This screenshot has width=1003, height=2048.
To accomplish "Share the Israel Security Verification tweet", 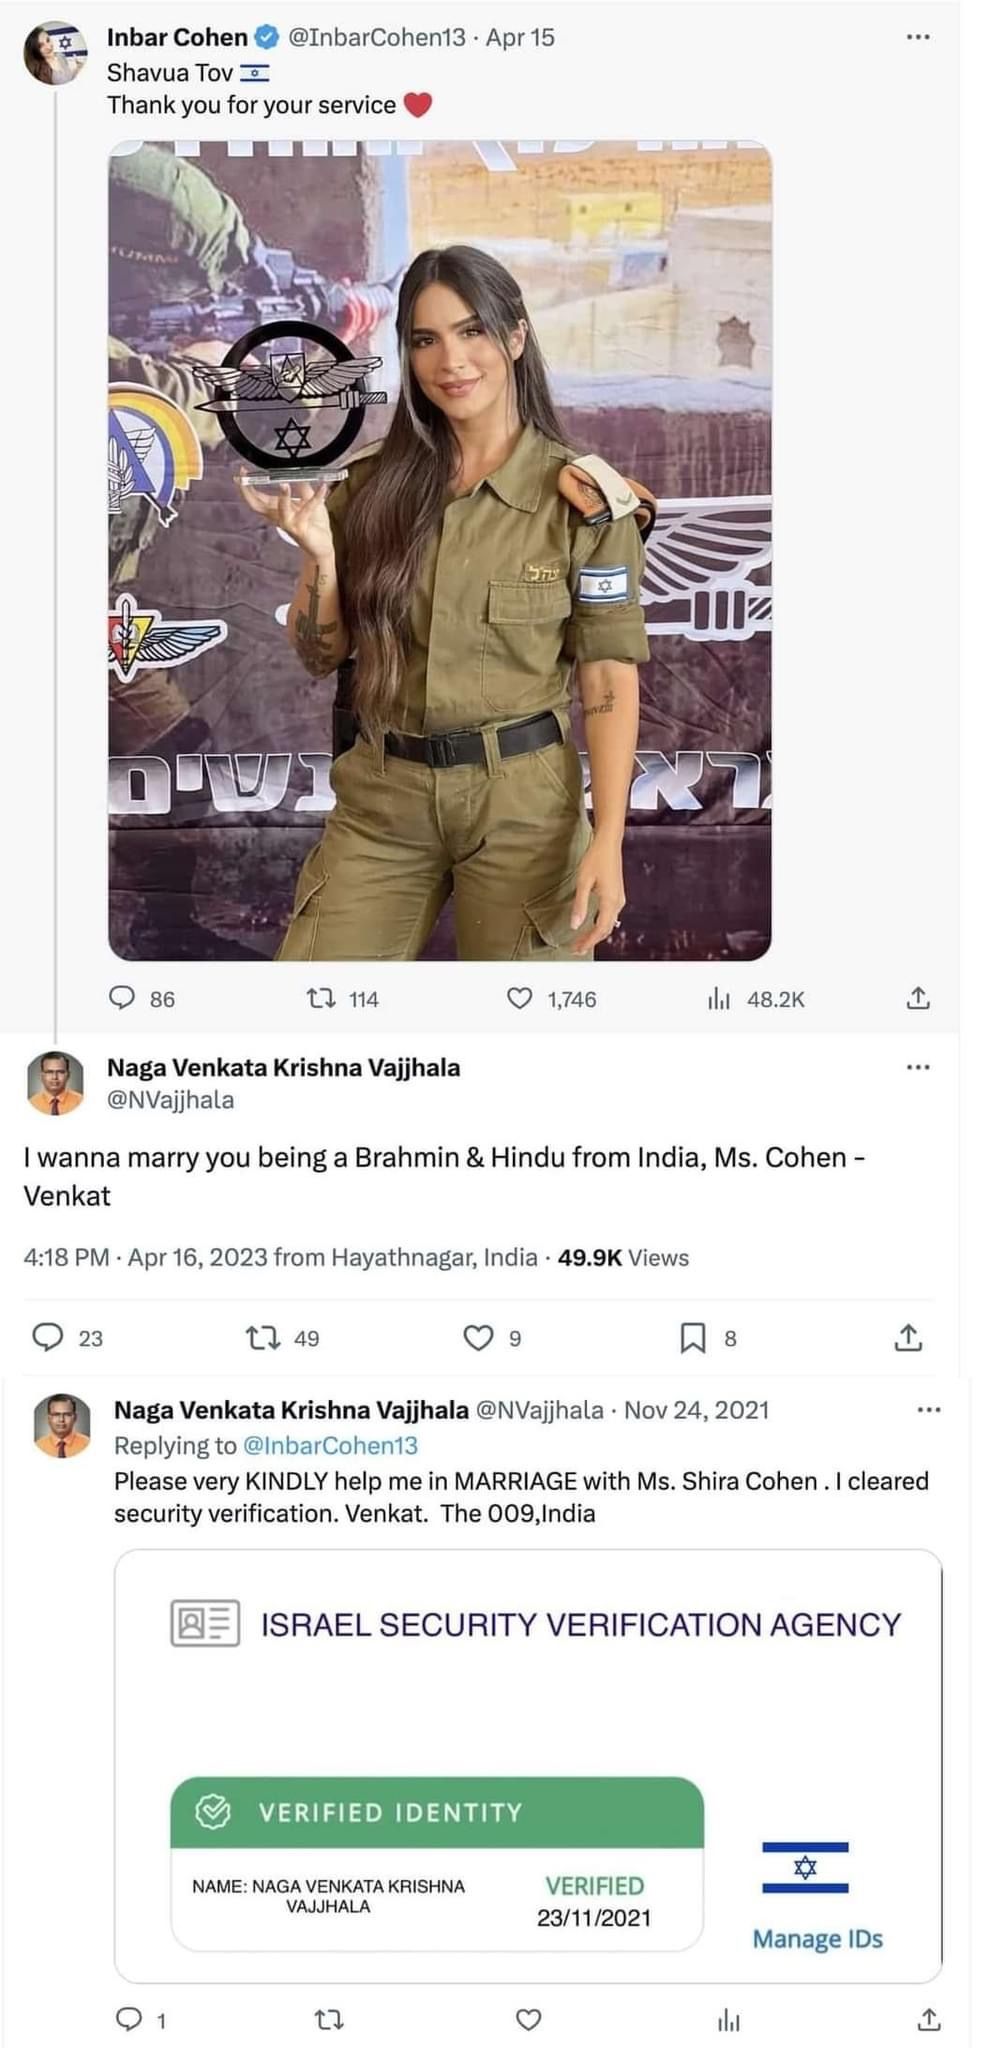I will [929, 2020].
